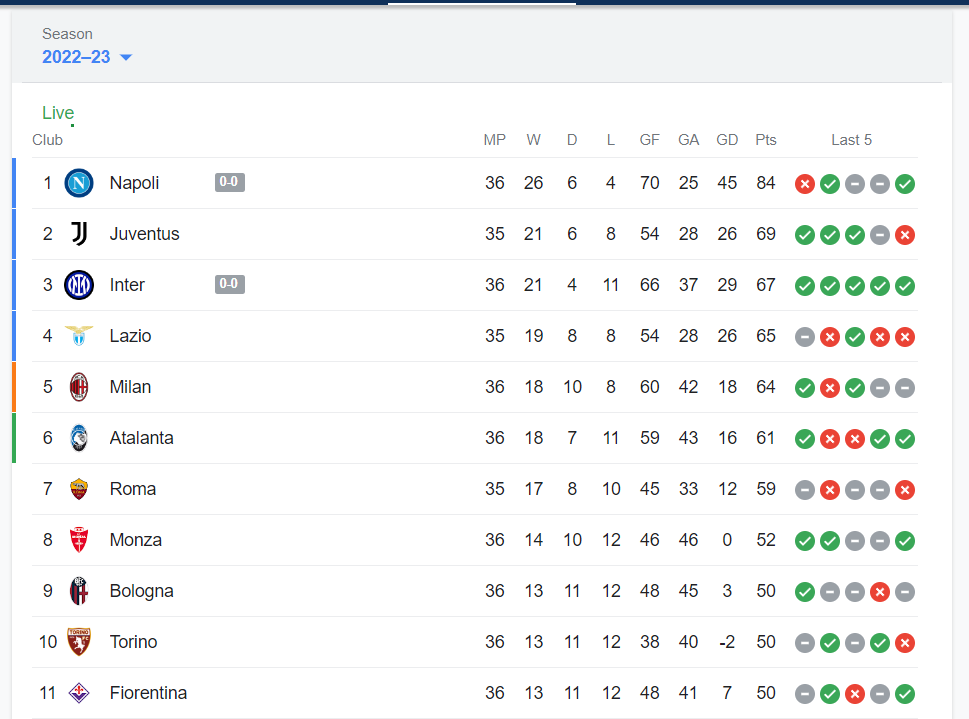Click the Juventus team name link

click(144, 234)
